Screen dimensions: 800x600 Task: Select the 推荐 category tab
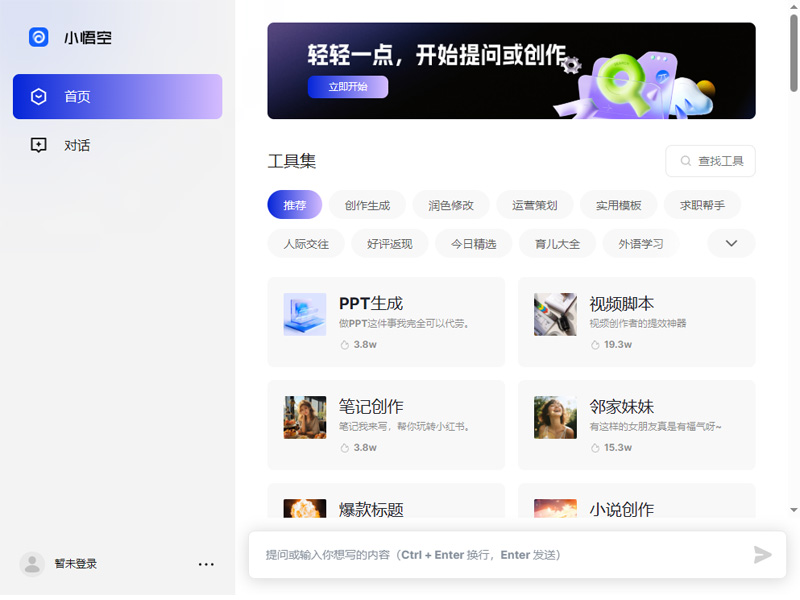pos(294,205)
